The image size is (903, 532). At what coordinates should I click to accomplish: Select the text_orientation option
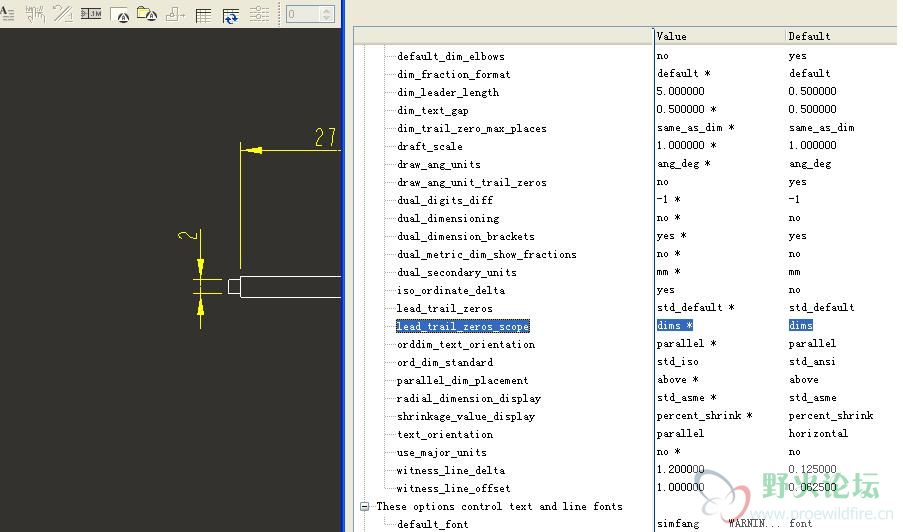[445, 434]
